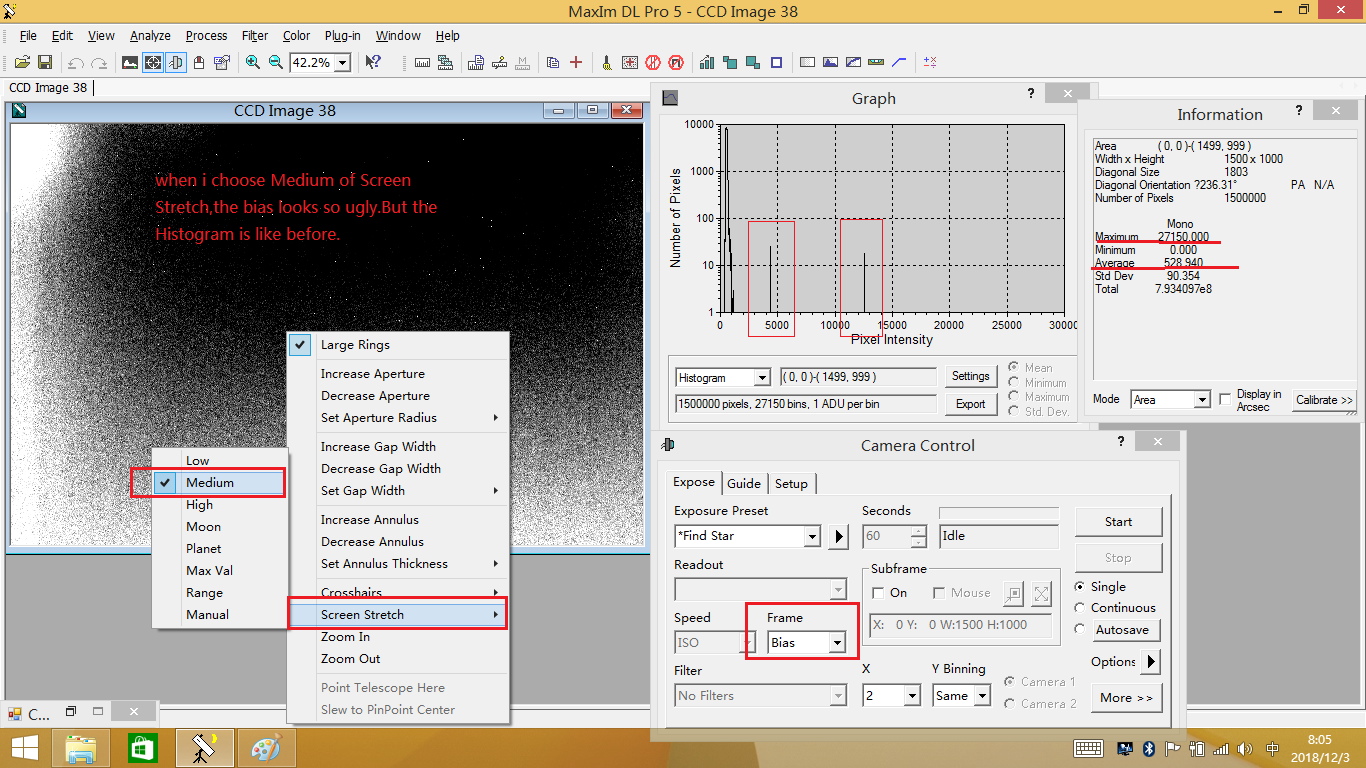Open the zoom percentage dropdown
The width and height of the screenshot is (1366, 768).
[343, 63]
